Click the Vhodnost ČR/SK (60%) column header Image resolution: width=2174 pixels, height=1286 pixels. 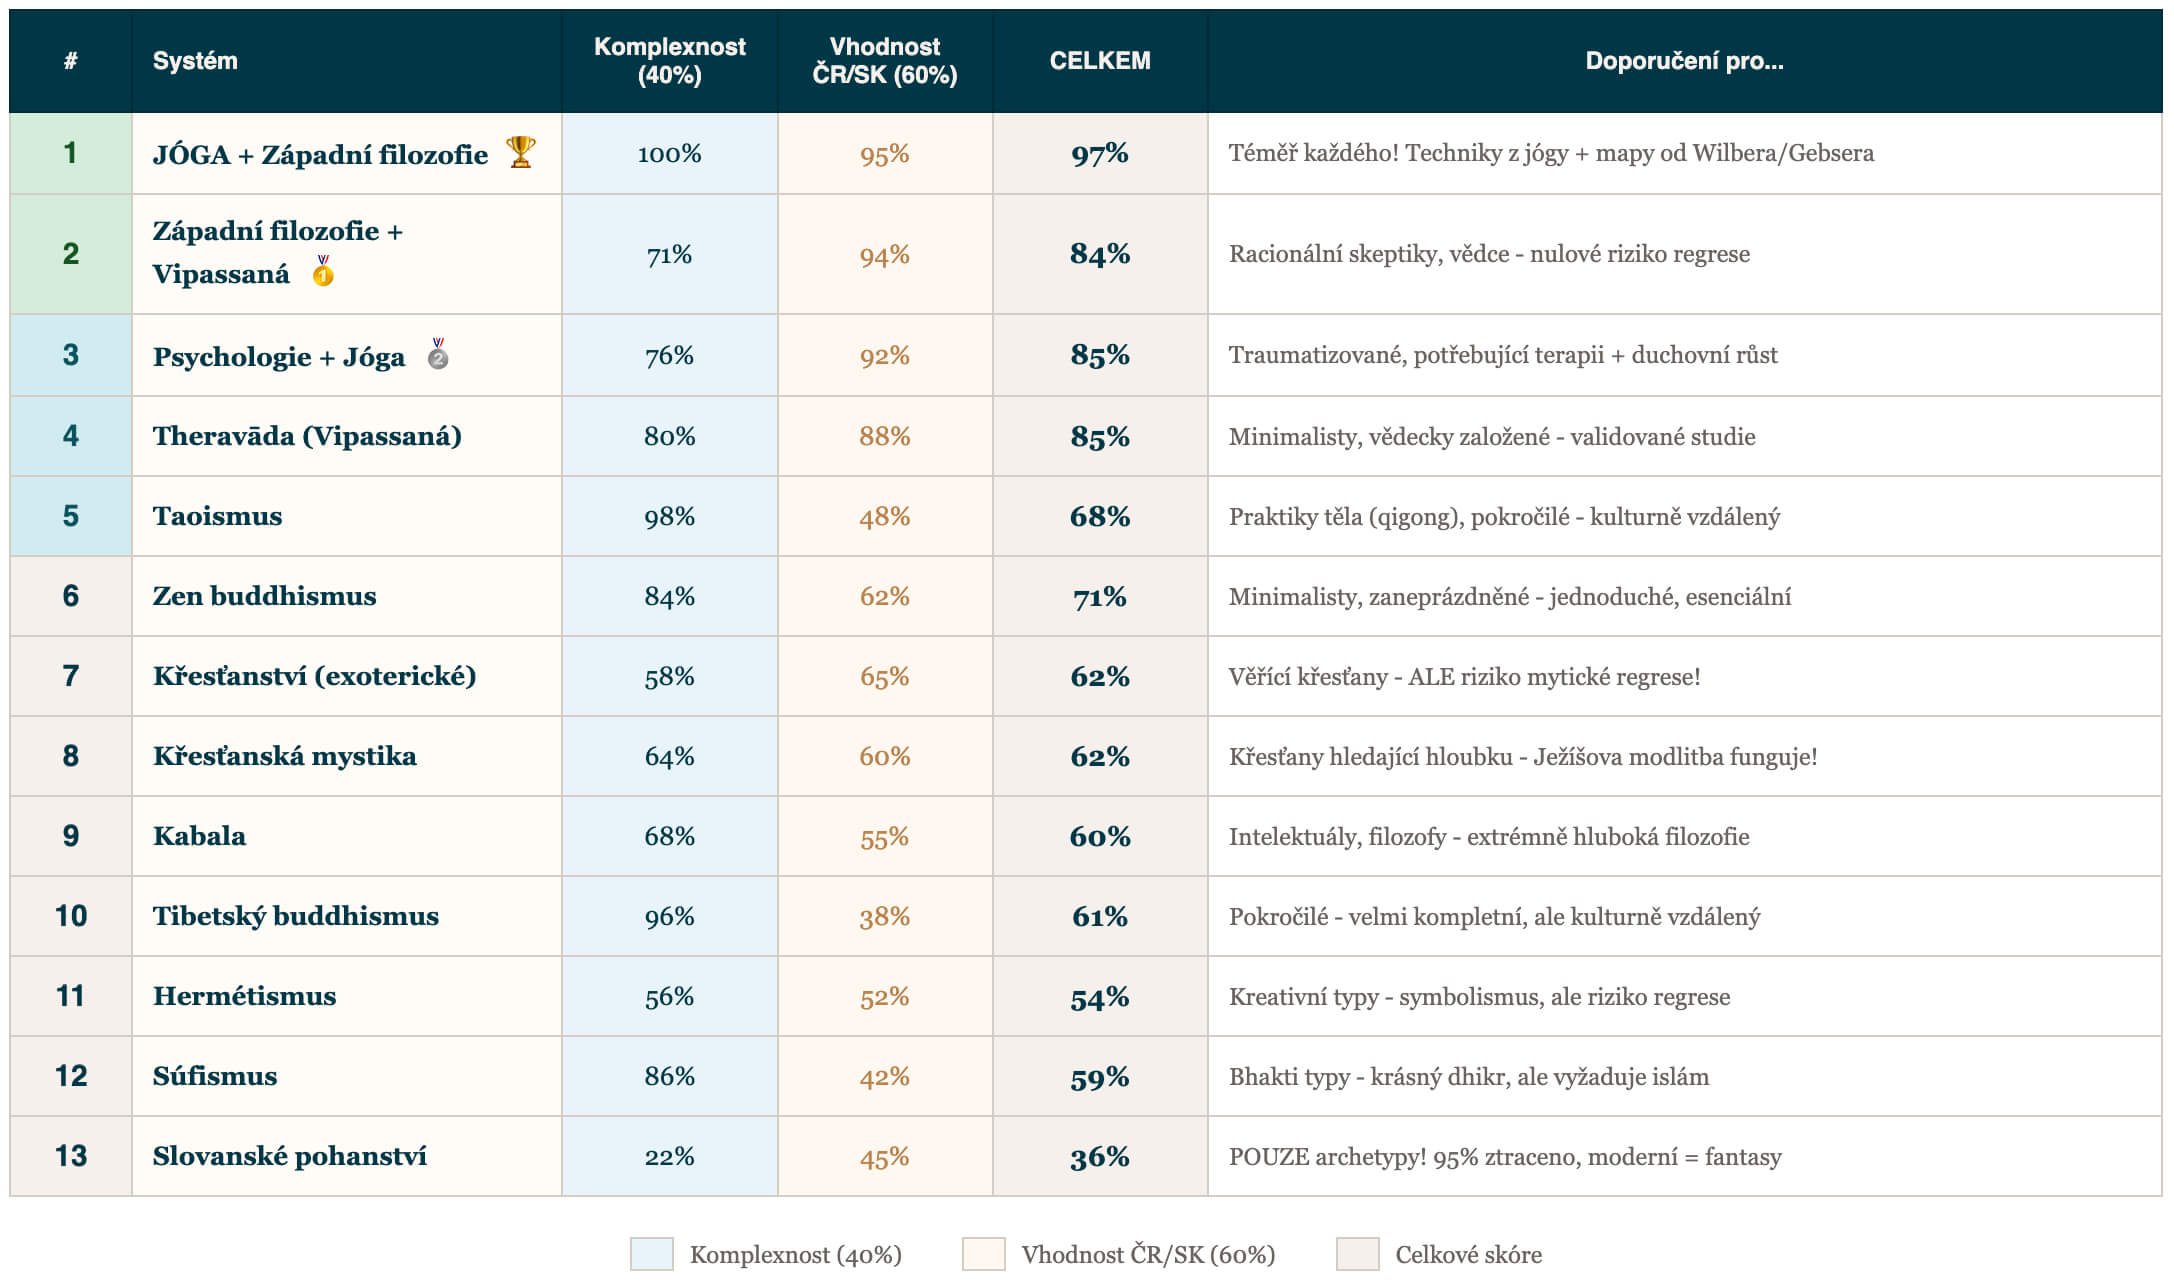tap(884, 61)
